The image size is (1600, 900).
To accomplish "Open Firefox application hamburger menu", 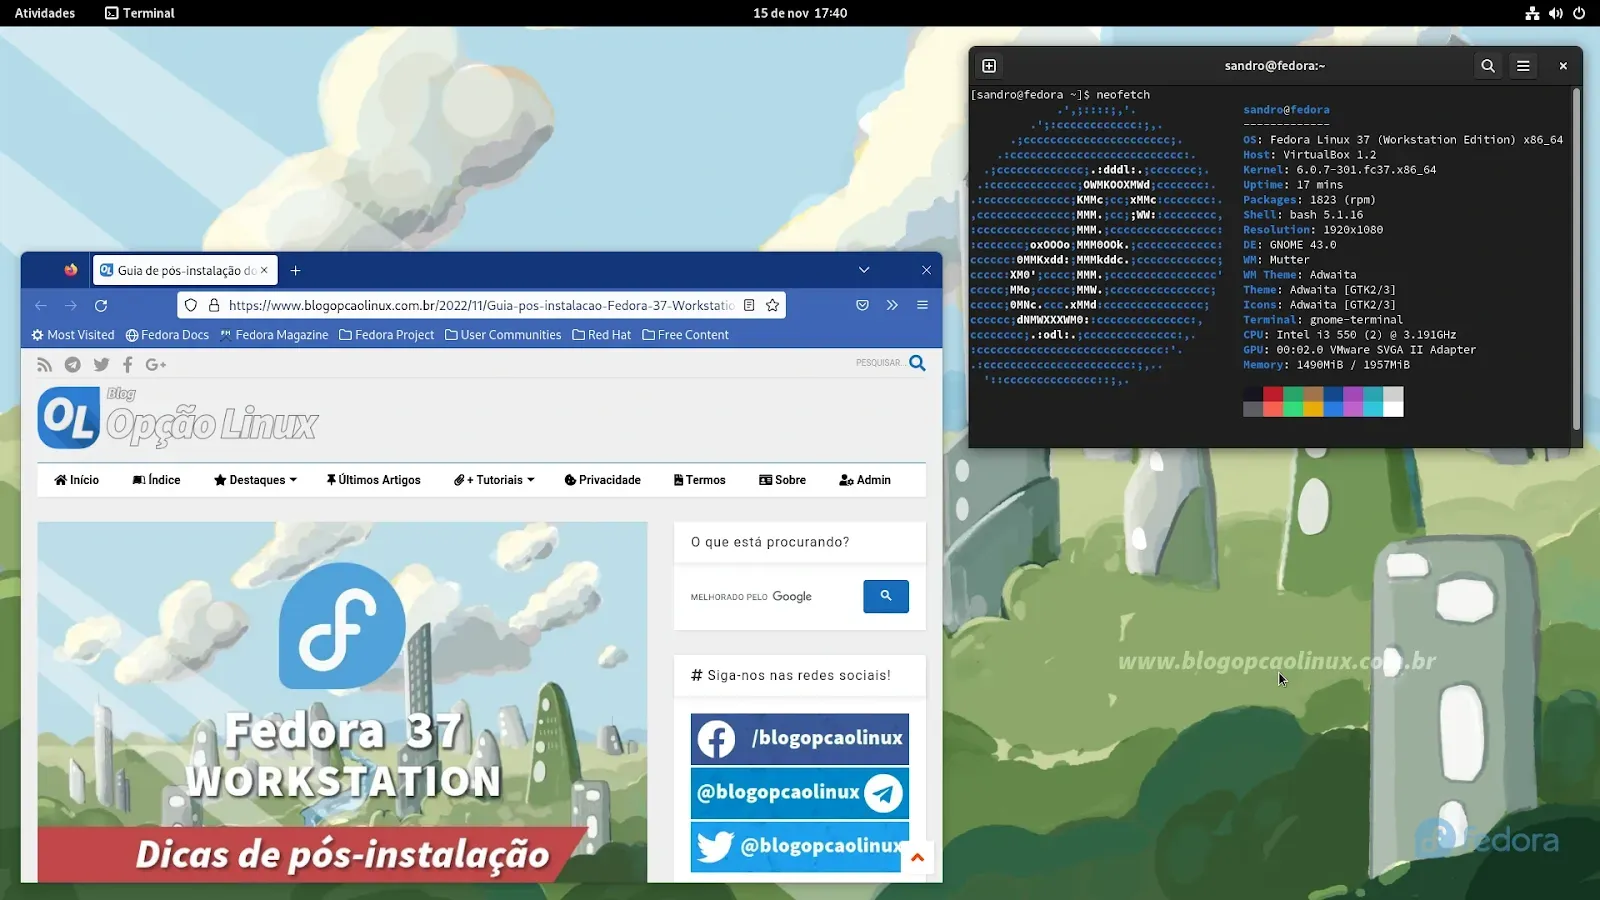I will (x=922, y=305).
